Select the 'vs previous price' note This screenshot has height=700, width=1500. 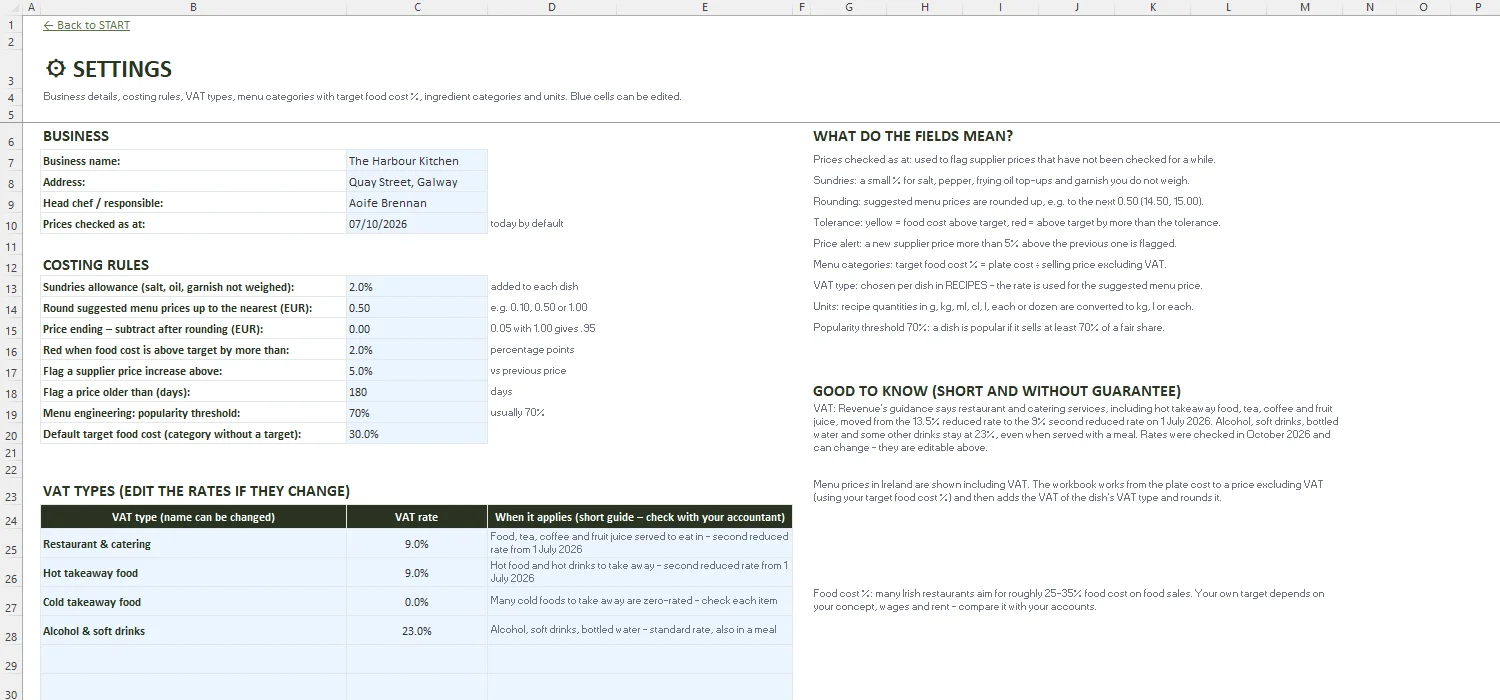[528, 371]
